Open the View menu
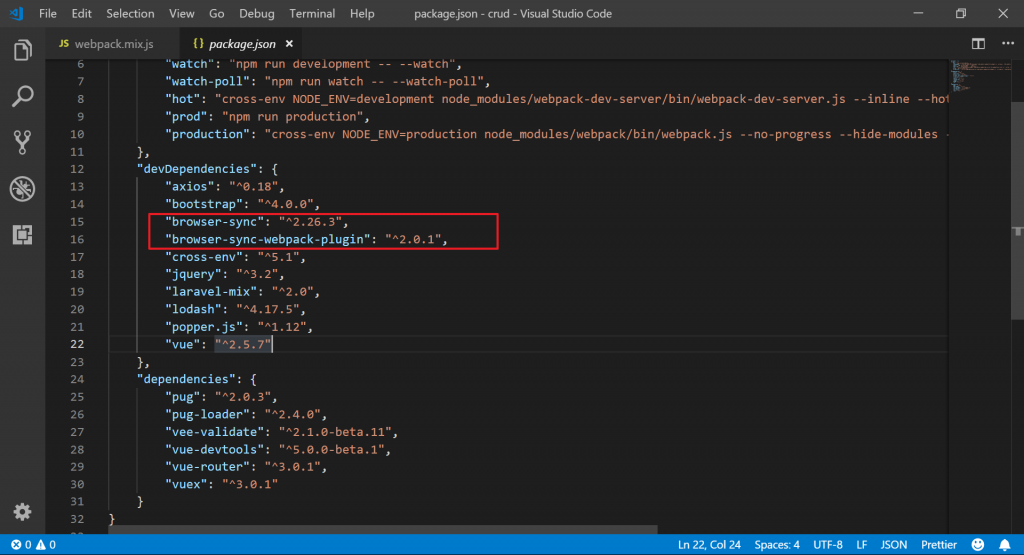The width and height of the screenshot is (1024, 555). coord(182,13)
